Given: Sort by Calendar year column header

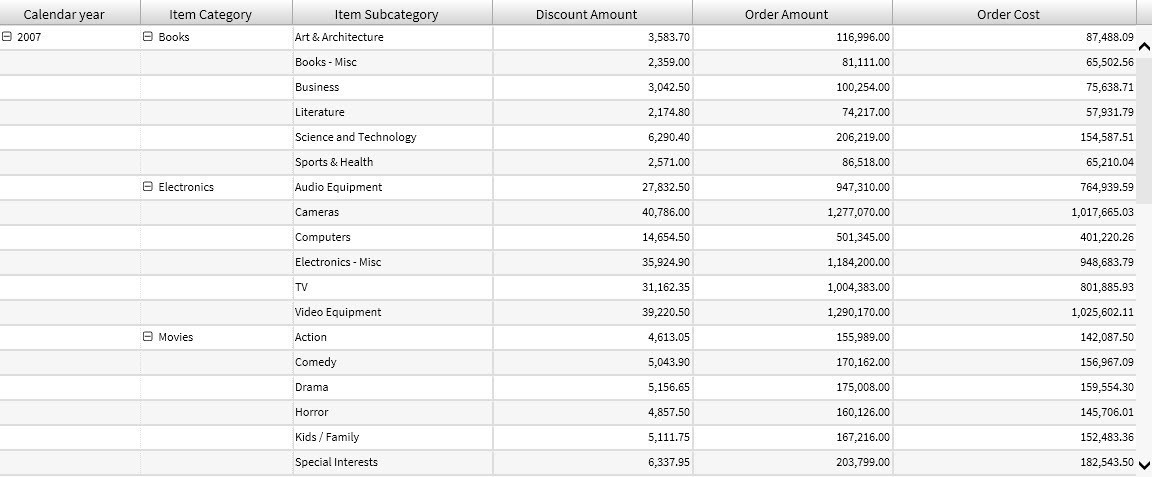Looking at the screenshot, I should pos(64,14).
